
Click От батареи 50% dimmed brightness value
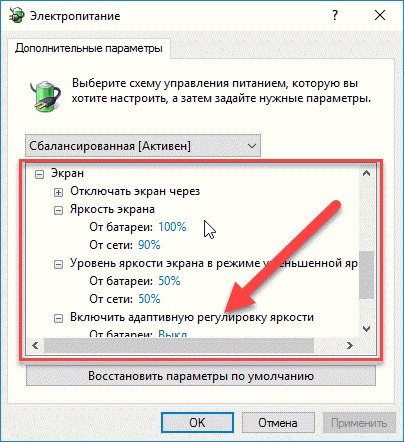[x=169, y=281]
